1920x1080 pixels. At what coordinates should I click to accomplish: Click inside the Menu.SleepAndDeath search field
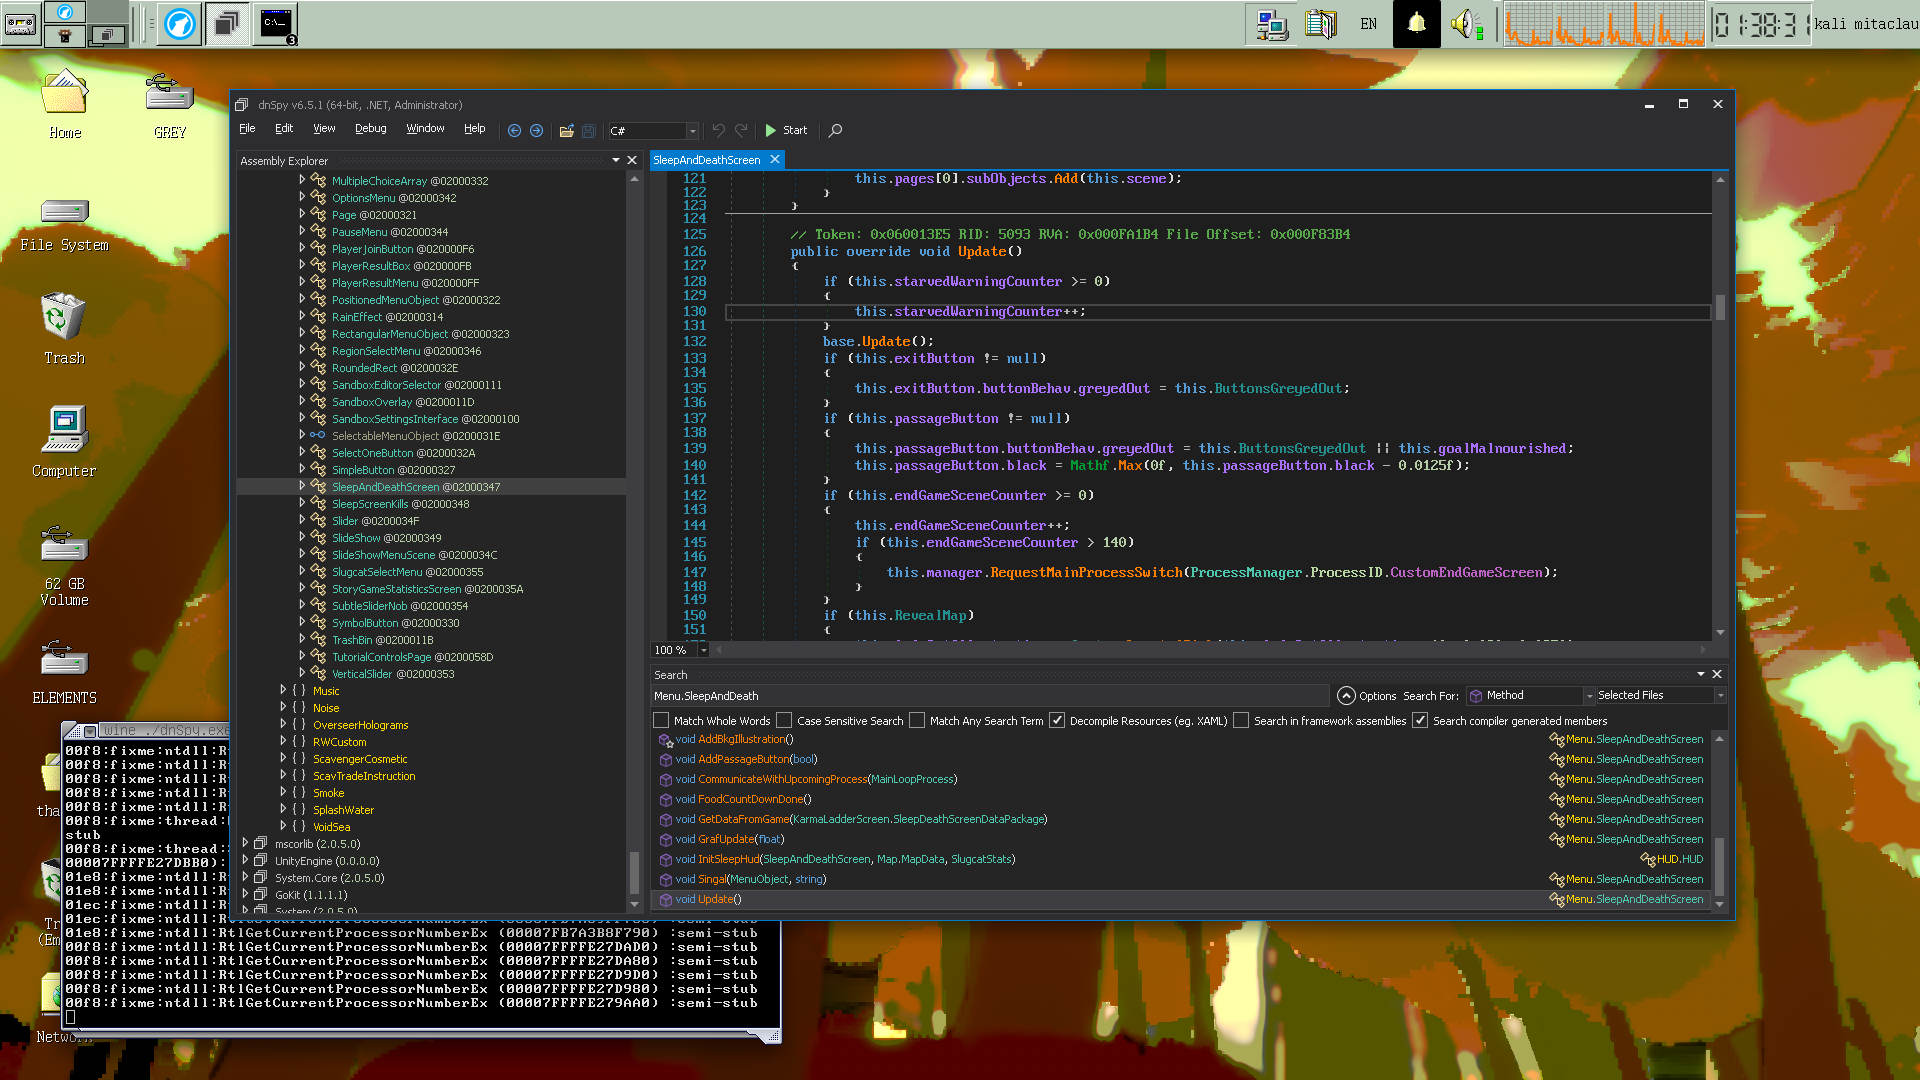(x=900, y=695)
